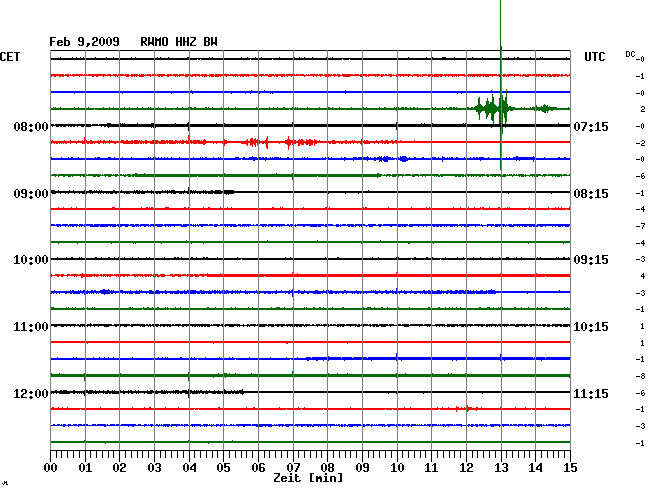Click minute tick label 01
The width and height of the screenshot is (650, 494).
[x=85, y=468]
